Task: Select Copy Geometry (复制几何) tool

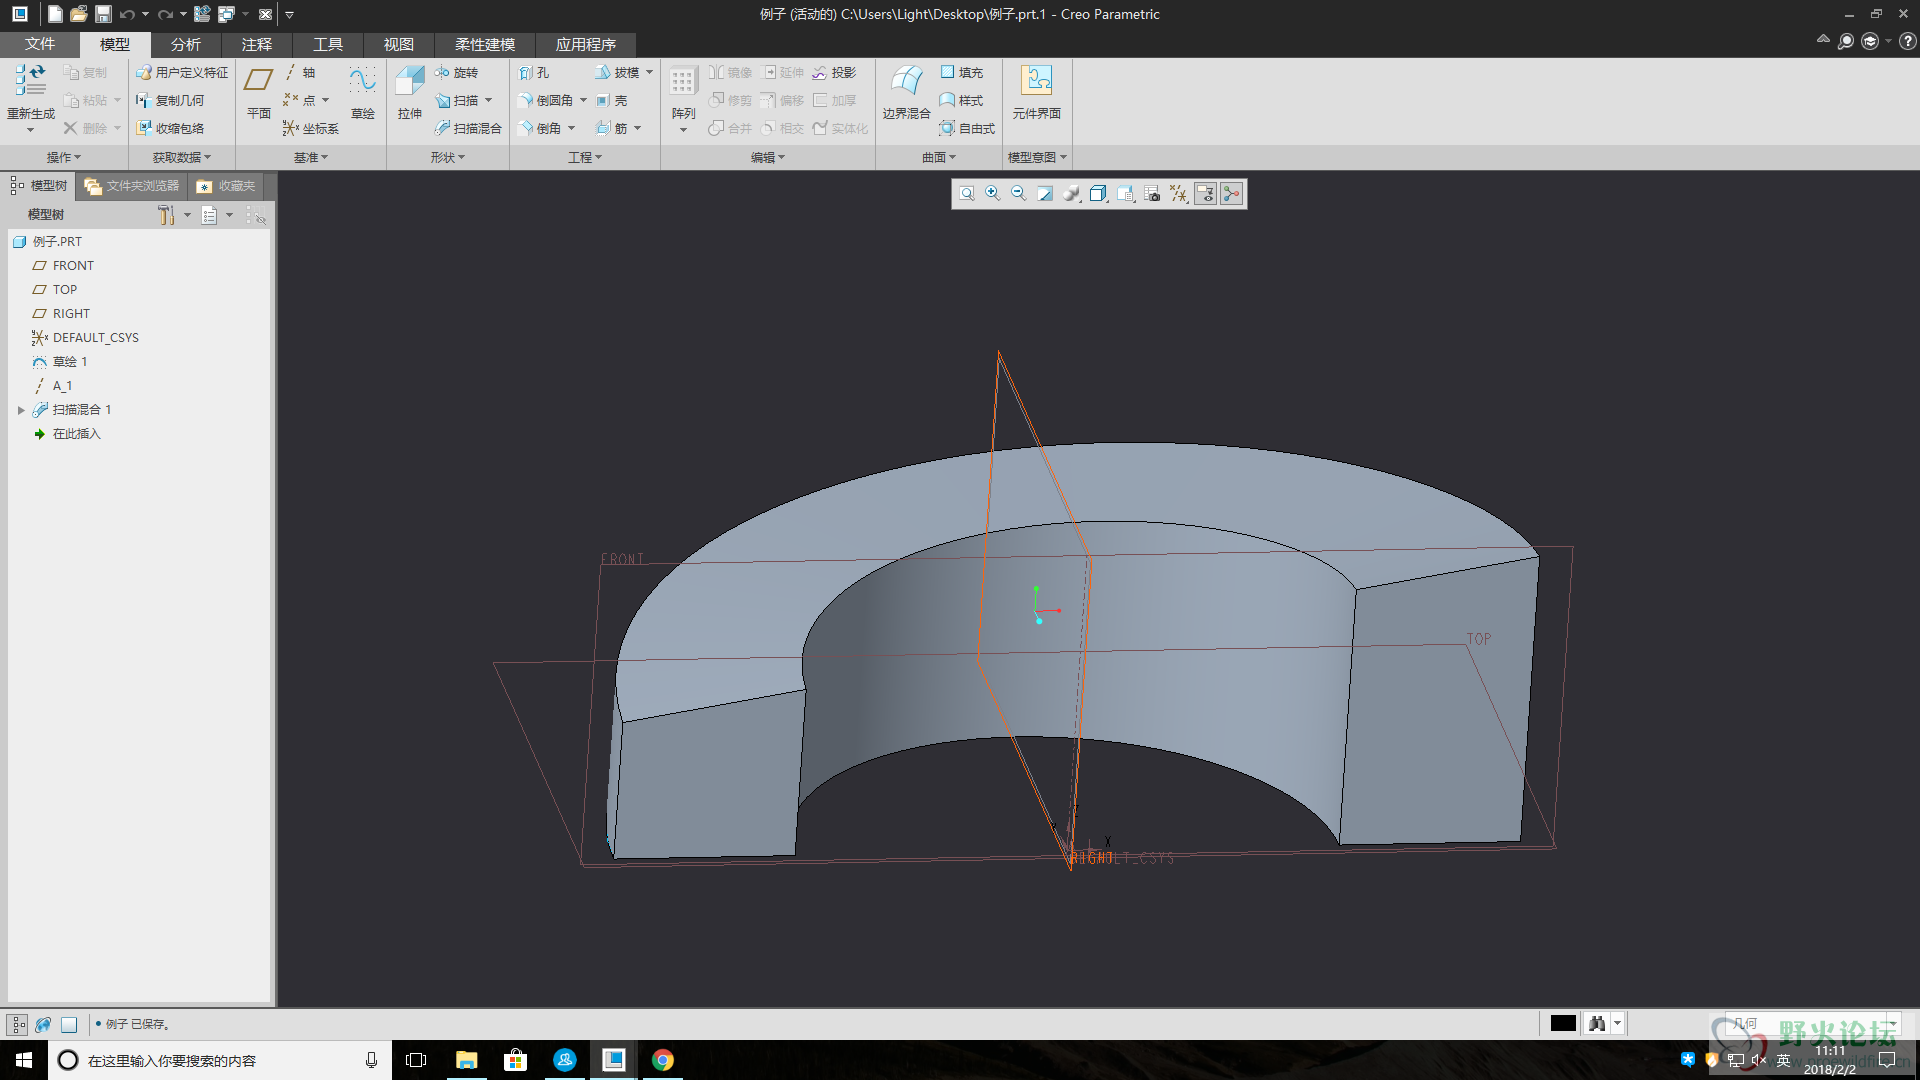Action: coord(170,100)
